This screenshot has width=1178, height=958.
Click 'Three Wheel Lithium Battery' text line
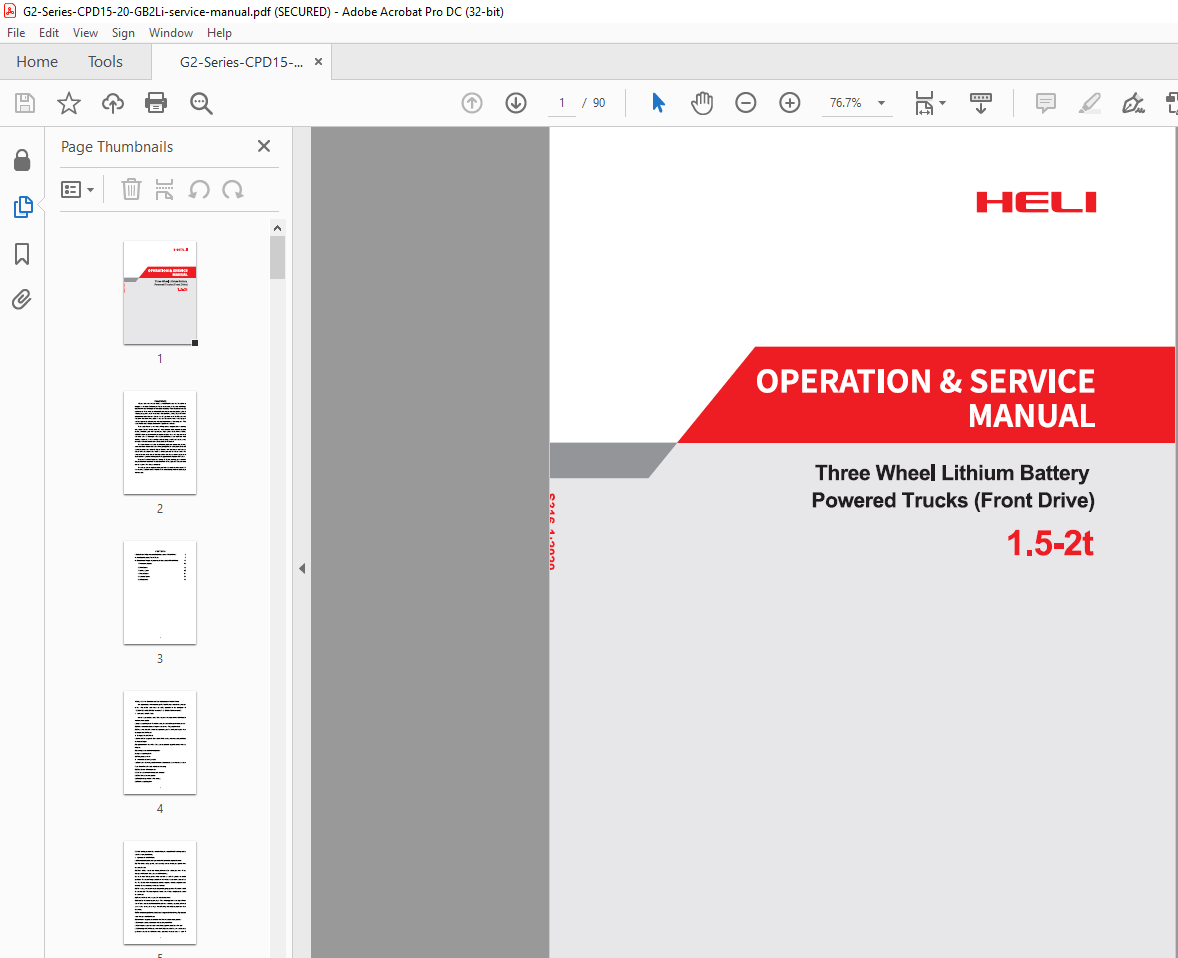(952, 473)
